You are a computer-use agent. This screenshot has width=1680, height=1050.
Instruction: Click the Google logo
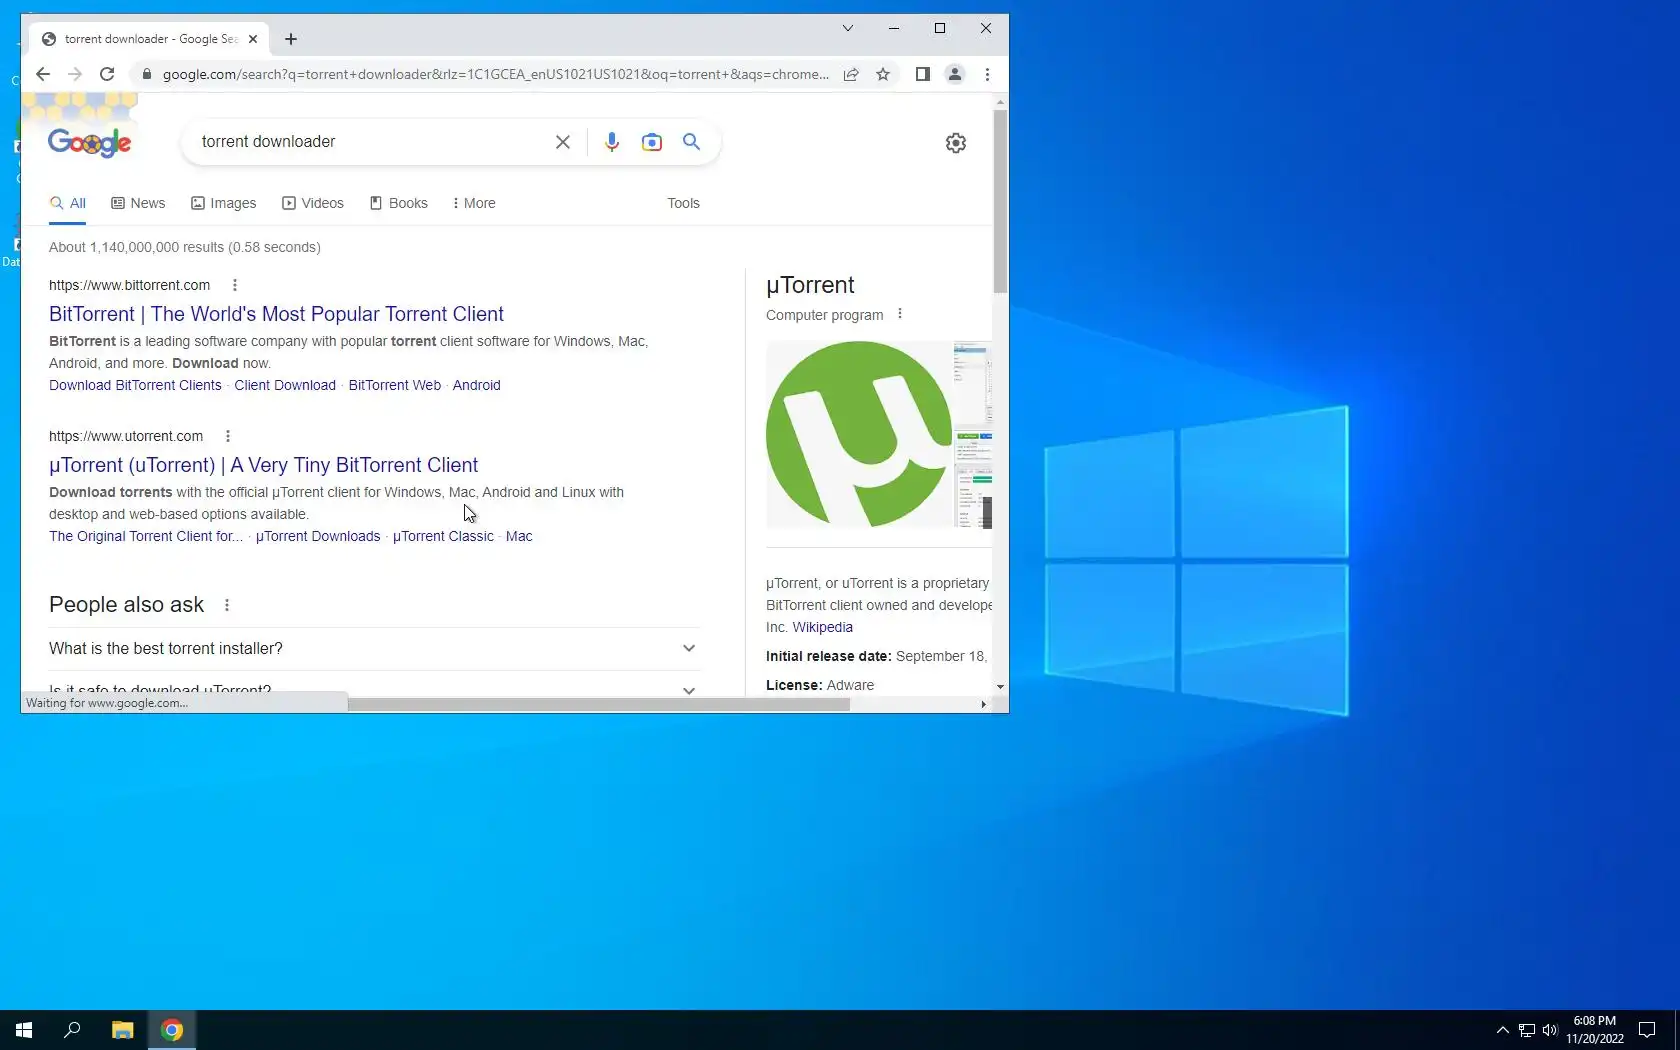pos(90,143)
